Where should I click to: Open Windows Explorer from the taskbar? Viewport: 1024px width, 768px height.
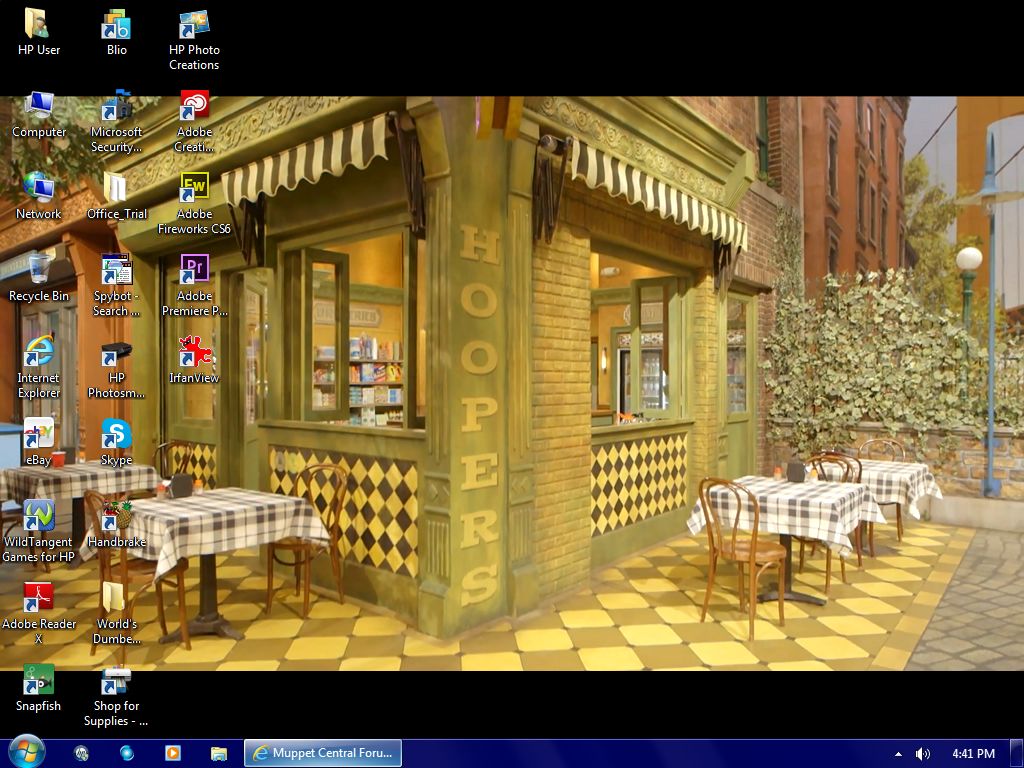(218, 753)
